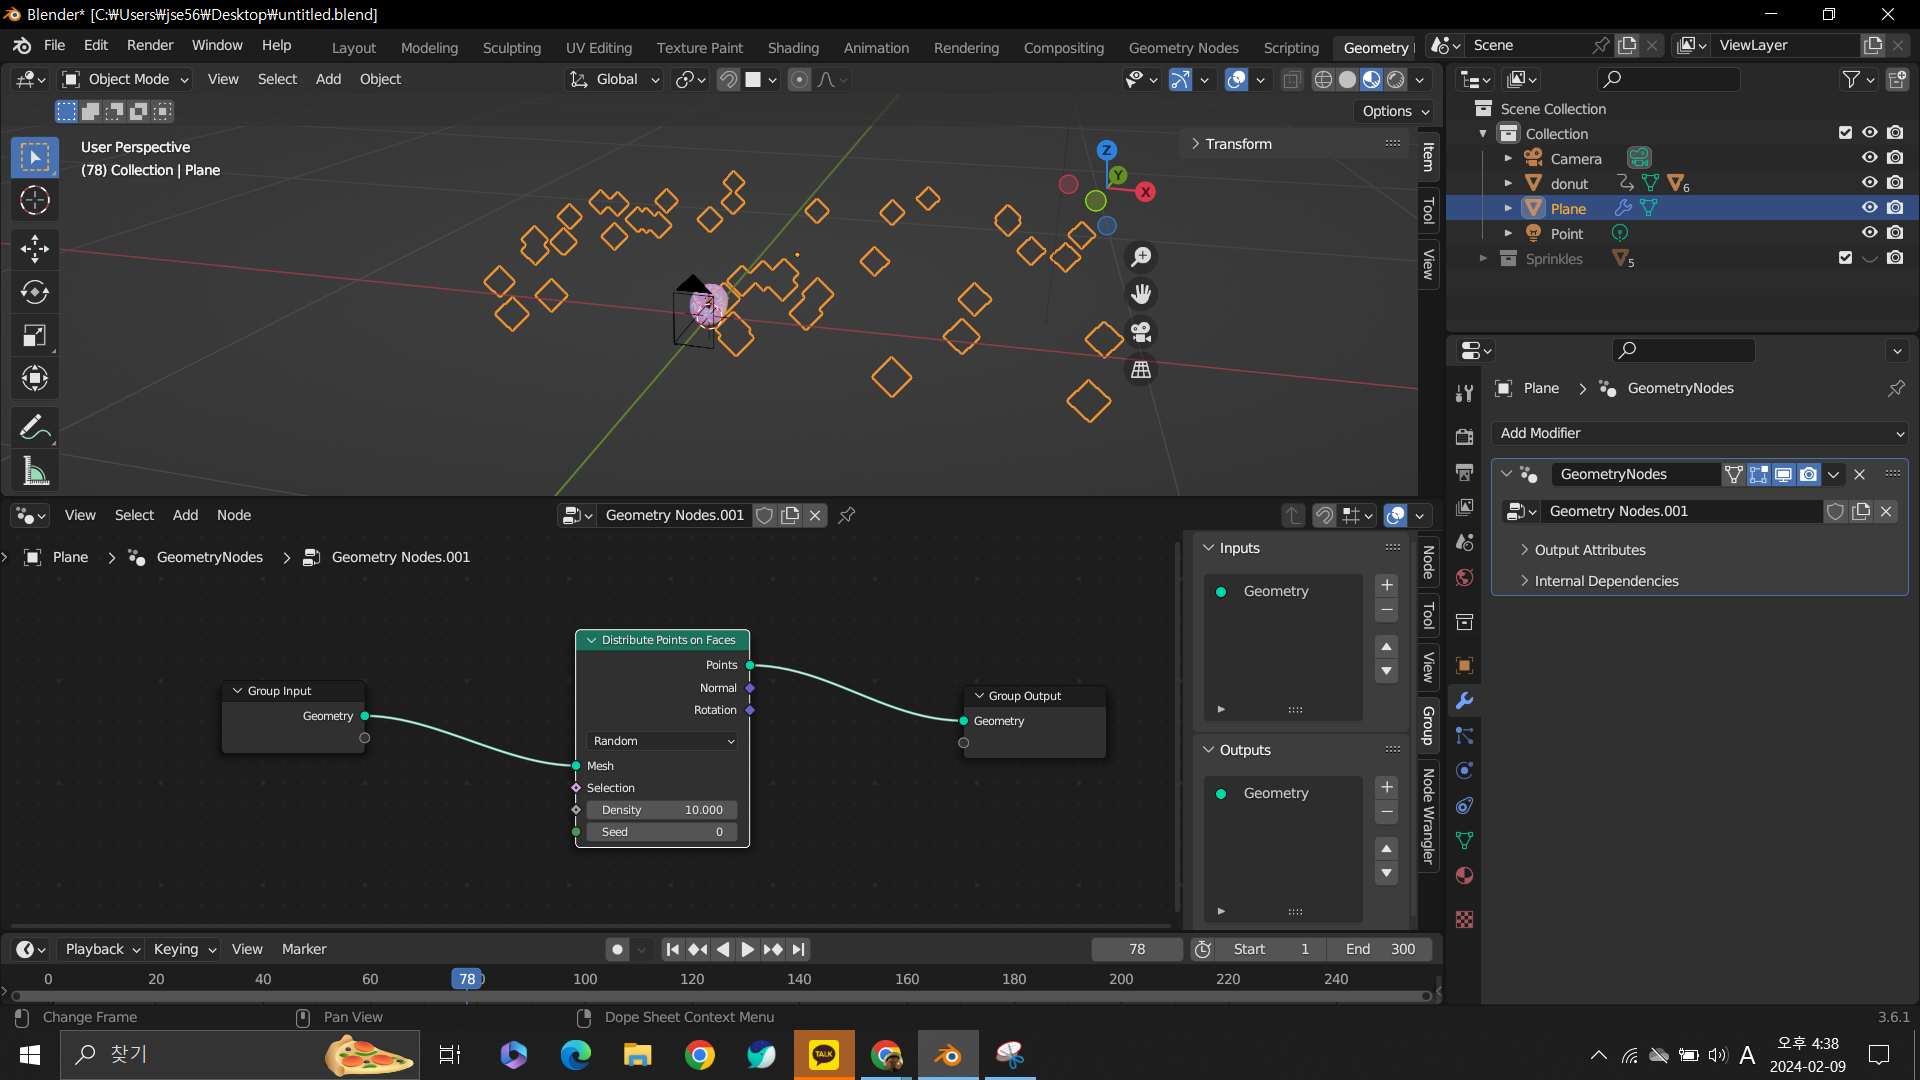Image resolution: width=1920 pixels, height=1080 pixels.
Task: Click the Density value field
Action: tap(663, 810)
